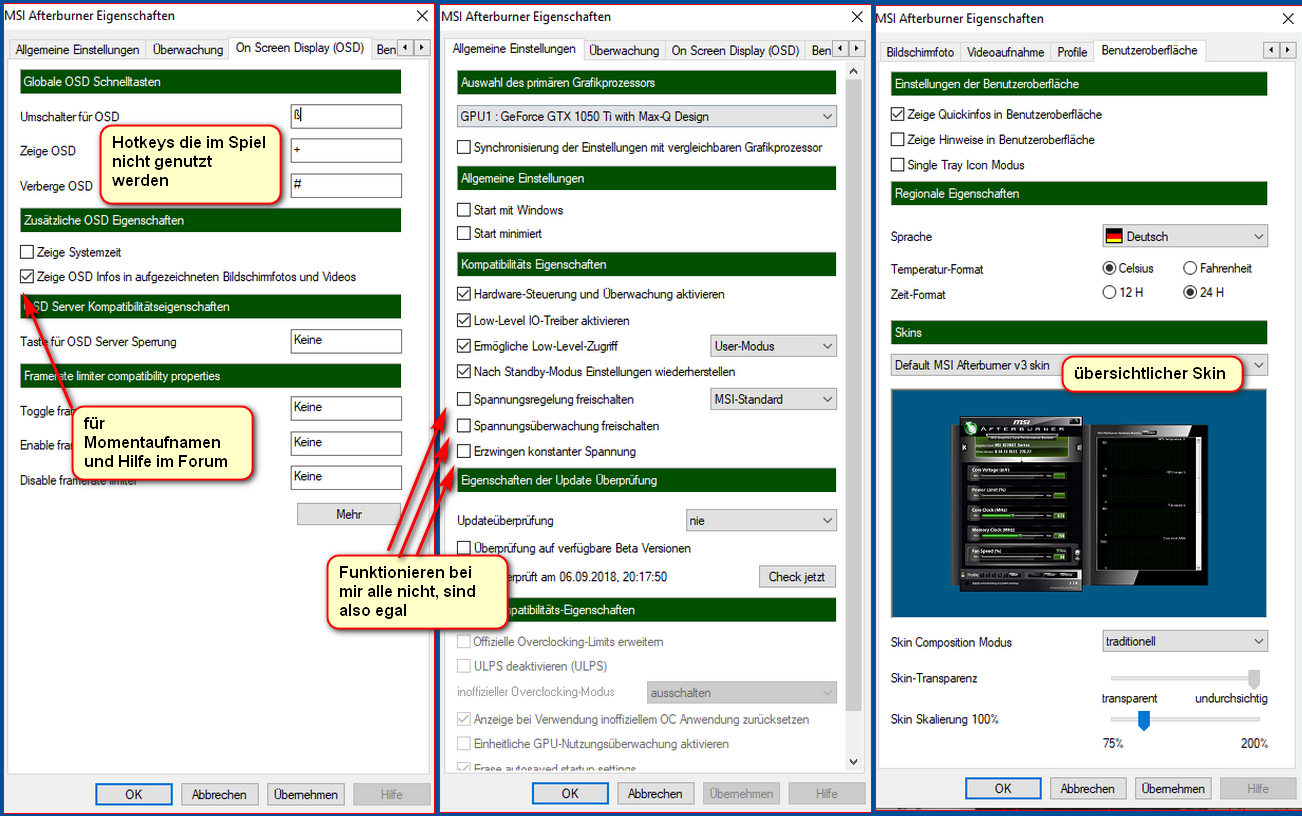Toggle Zeige OSD Infos in aufgezeichneten Bildschirmfotos
Viewport: 1302px width, 816px height.
click(x=27, y=277)
